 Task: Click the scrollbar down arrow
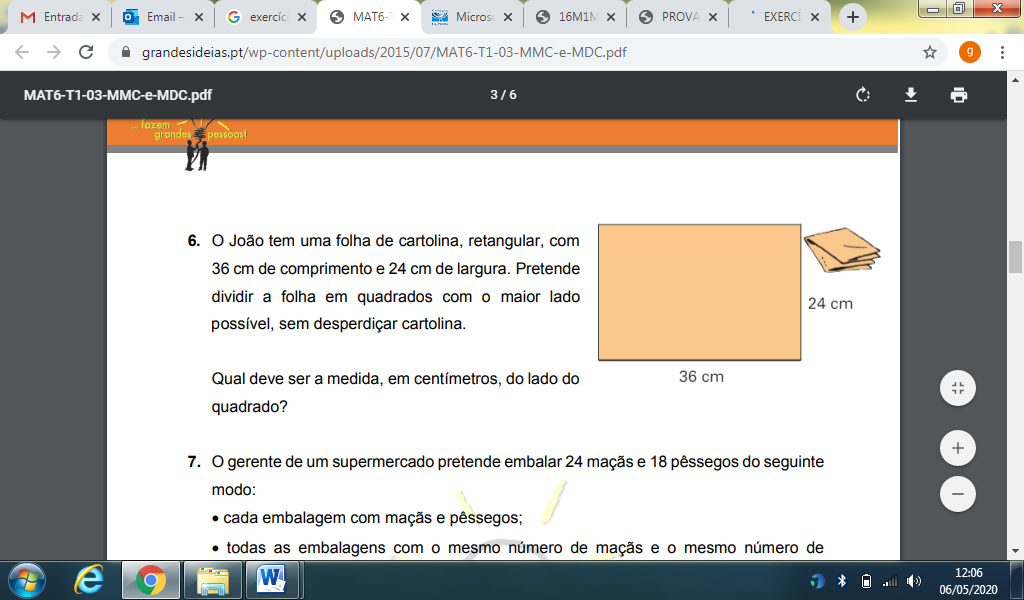(1015, 552)
